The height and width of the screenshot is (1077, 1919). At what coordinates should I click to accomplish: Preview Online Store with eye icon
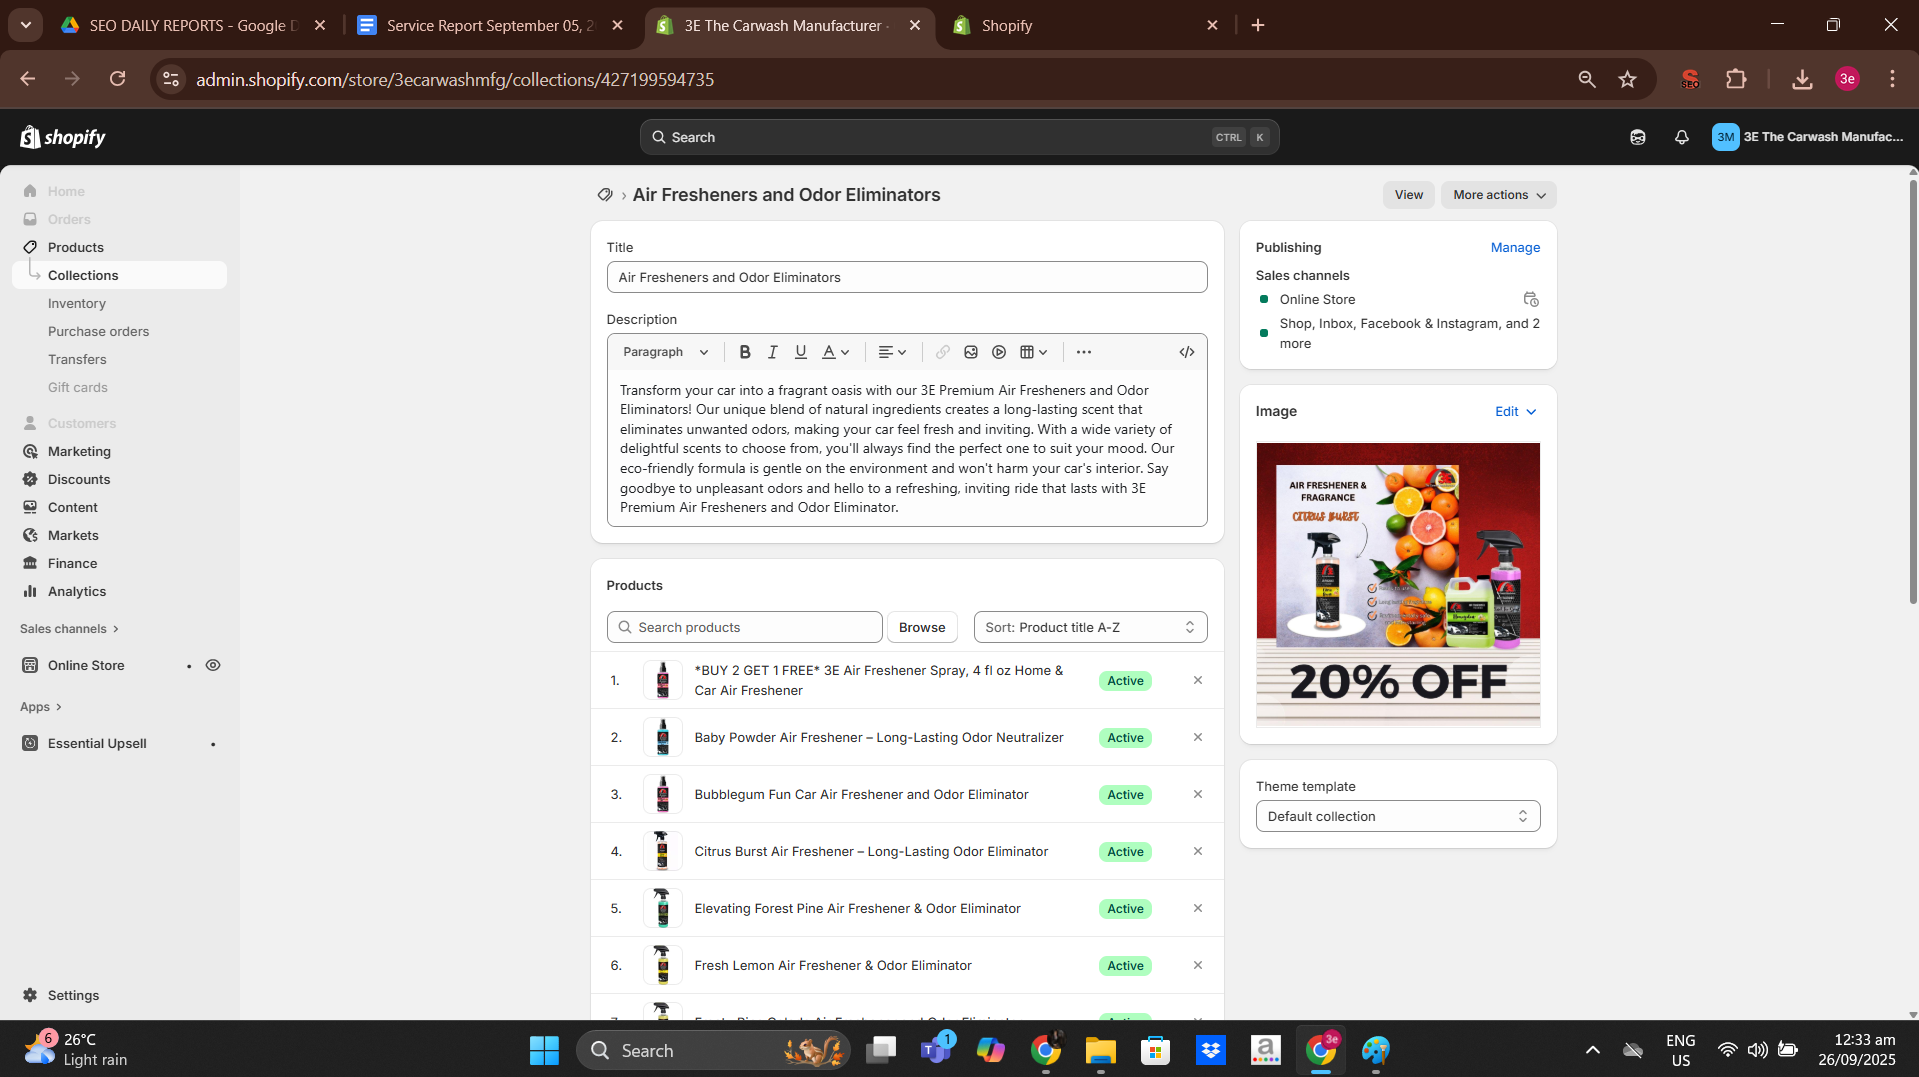click(213, 665)
